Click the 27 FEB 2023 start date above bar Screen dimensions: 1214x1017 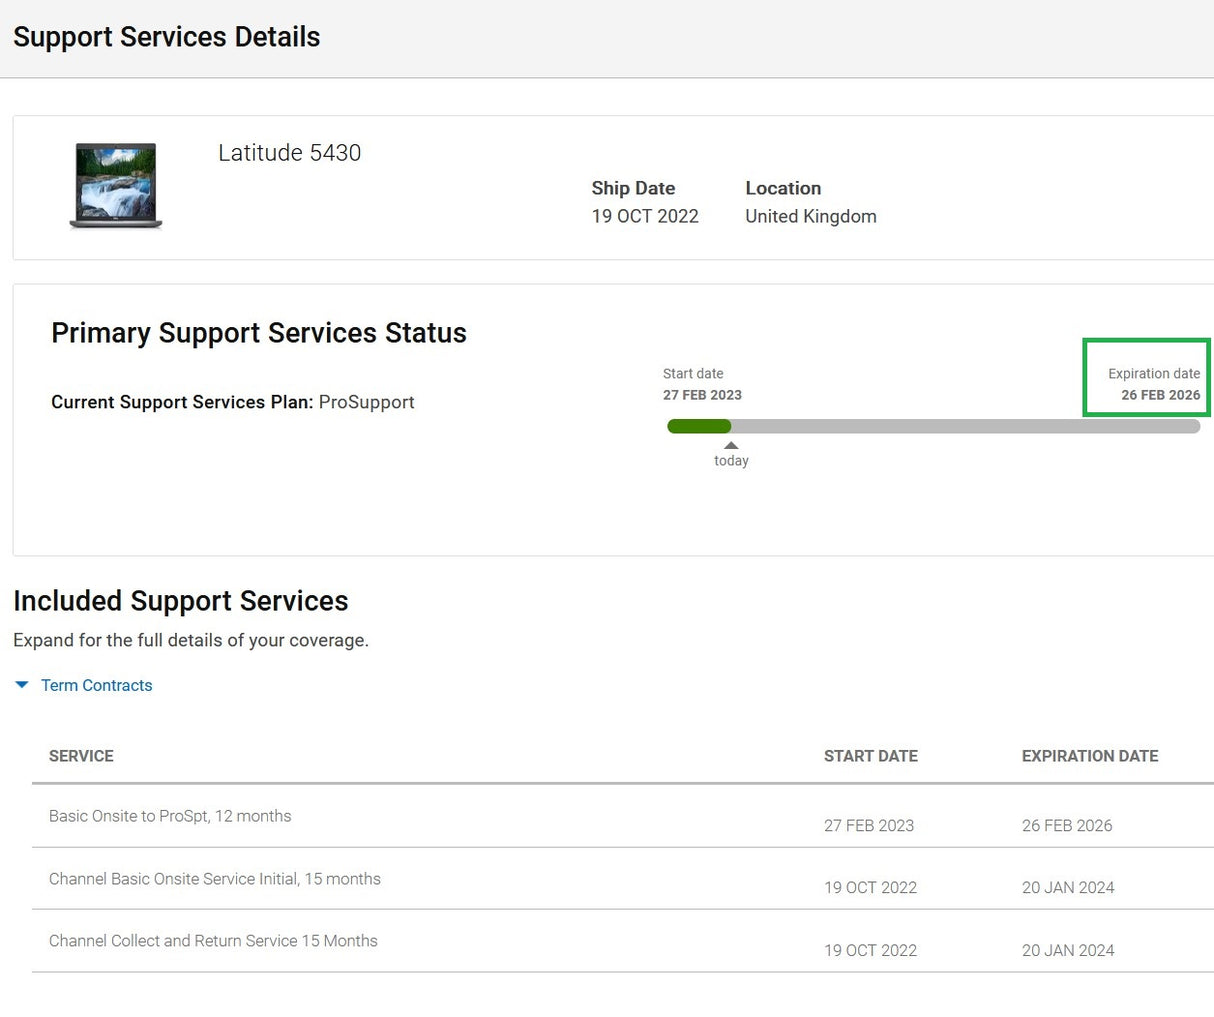pyautogui.click(x=702, y=395)
